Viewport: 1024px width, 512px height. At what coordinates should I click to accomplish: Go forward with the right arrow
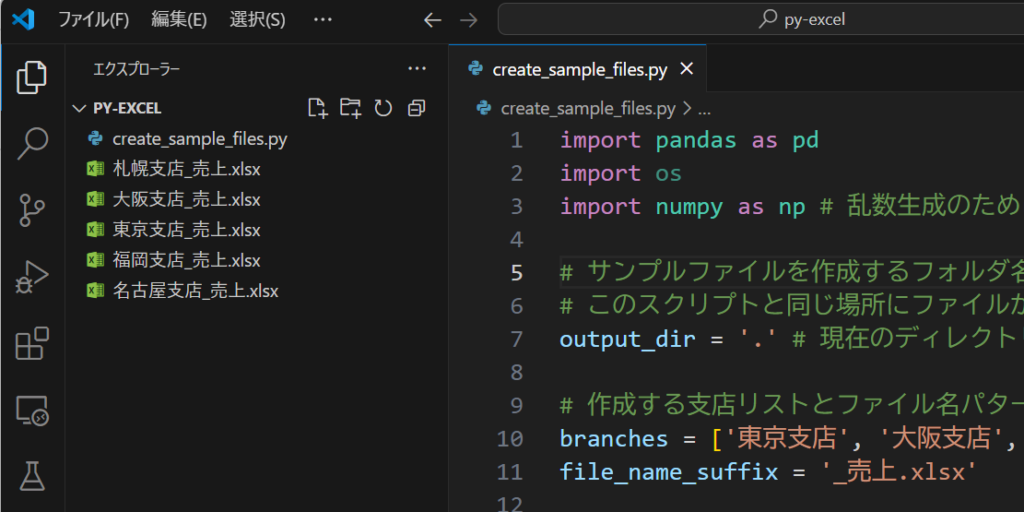coord(468,20)
